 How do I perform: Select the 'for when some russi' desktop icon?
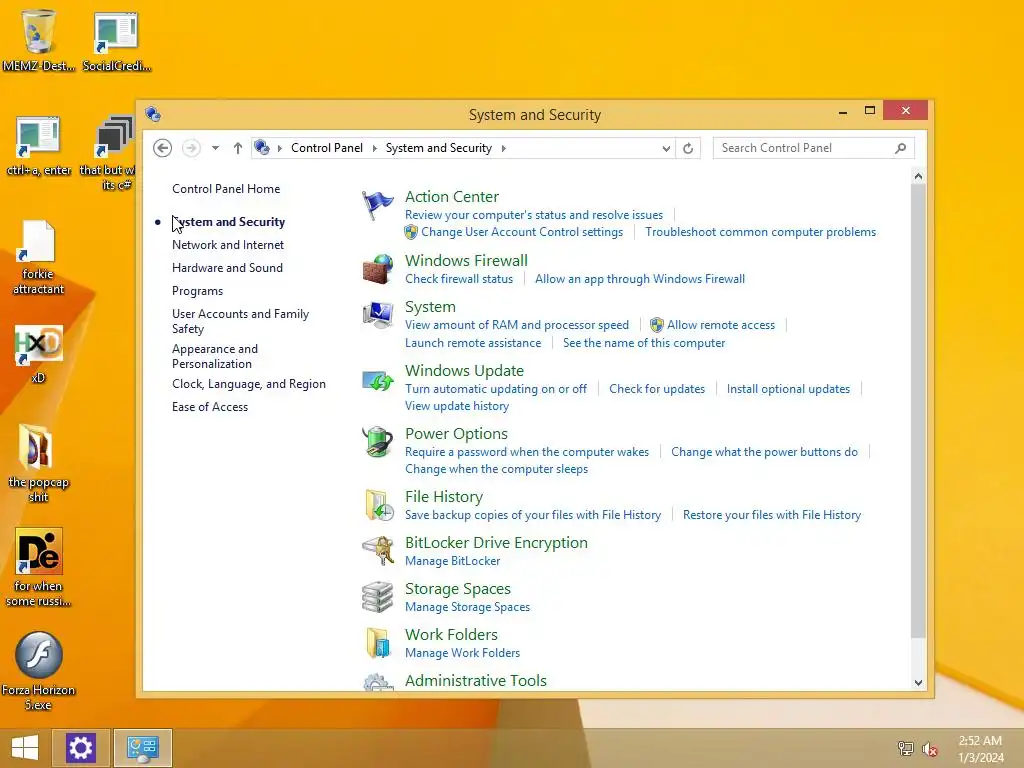pos(39,567)
